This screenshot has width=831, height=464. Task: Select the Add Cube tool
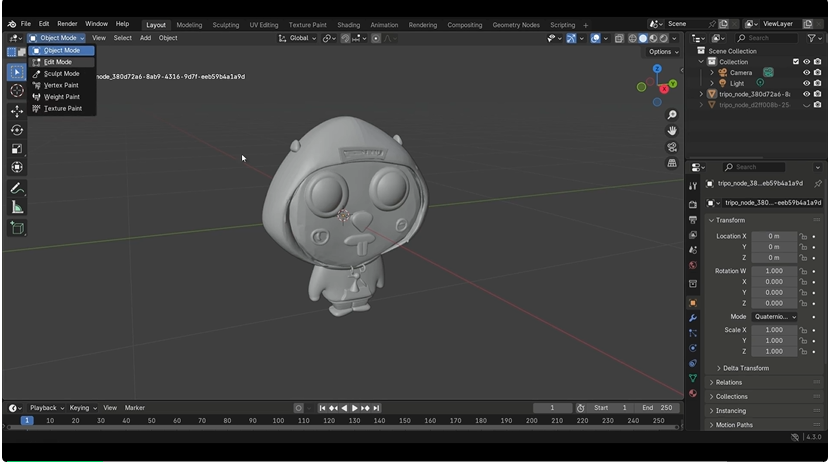tap(17, 228)
